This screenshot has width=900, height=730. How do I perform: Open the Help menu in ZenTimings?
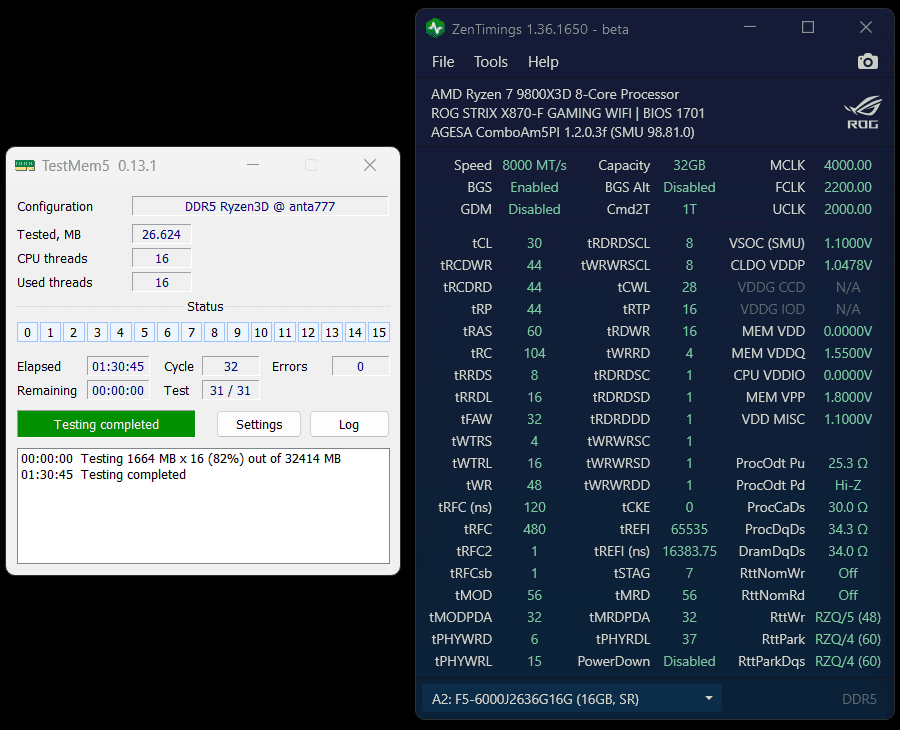click(x=543, y=62)
